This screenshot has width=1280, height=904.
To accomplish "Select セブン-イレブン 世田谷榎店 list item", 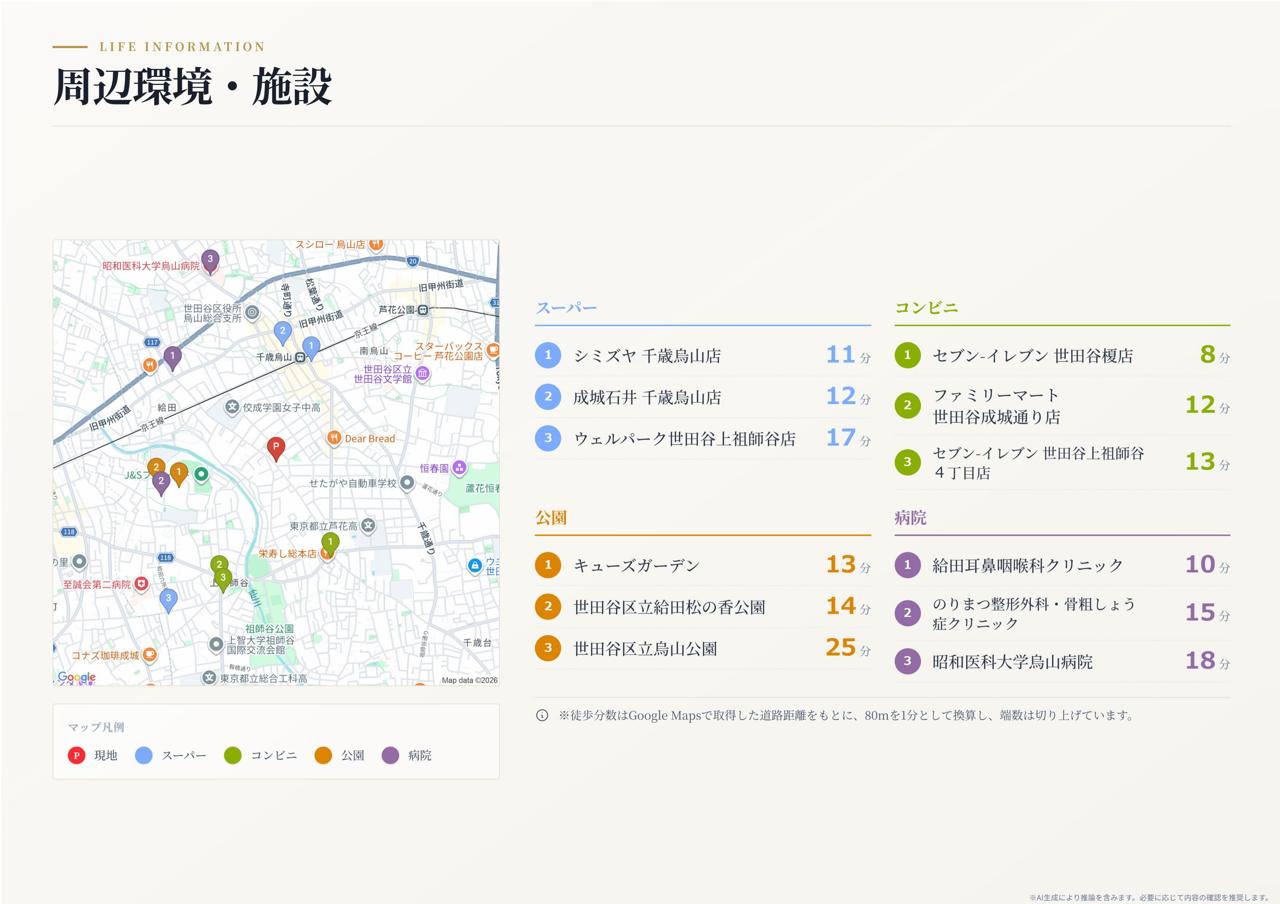I will tap(1062, 355).
